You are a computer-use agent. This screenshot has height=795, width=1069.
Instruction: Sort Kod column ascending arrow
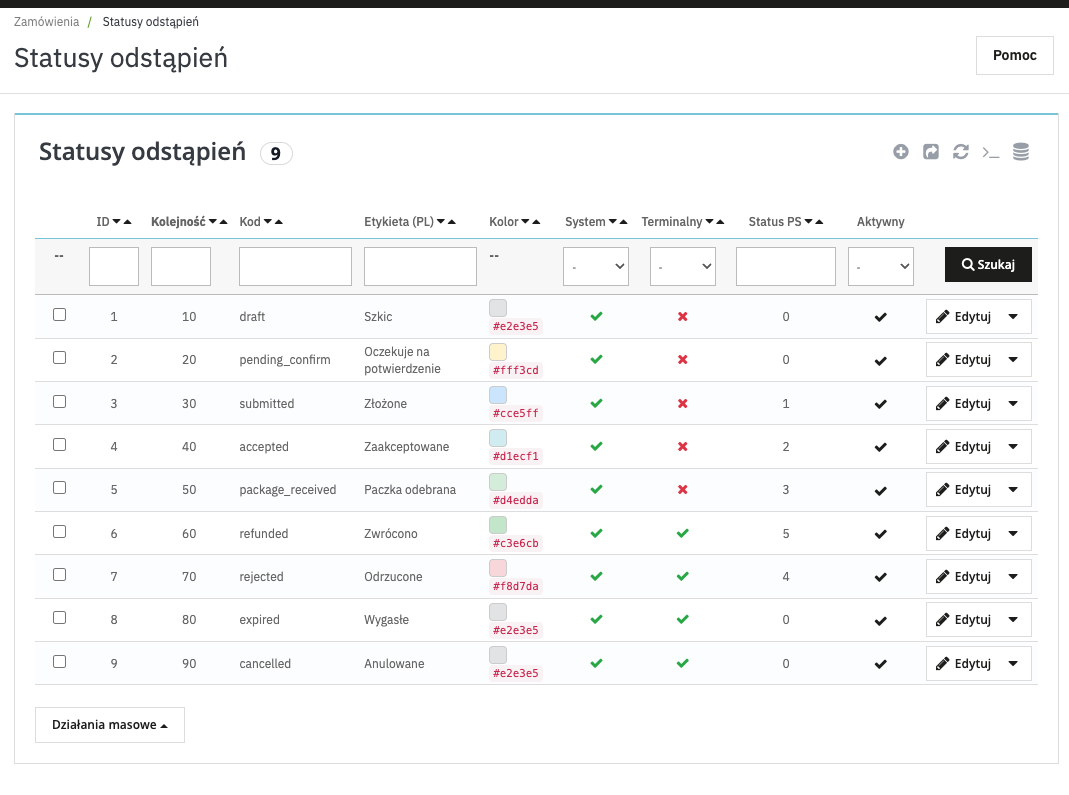click(x=279, y=222)
